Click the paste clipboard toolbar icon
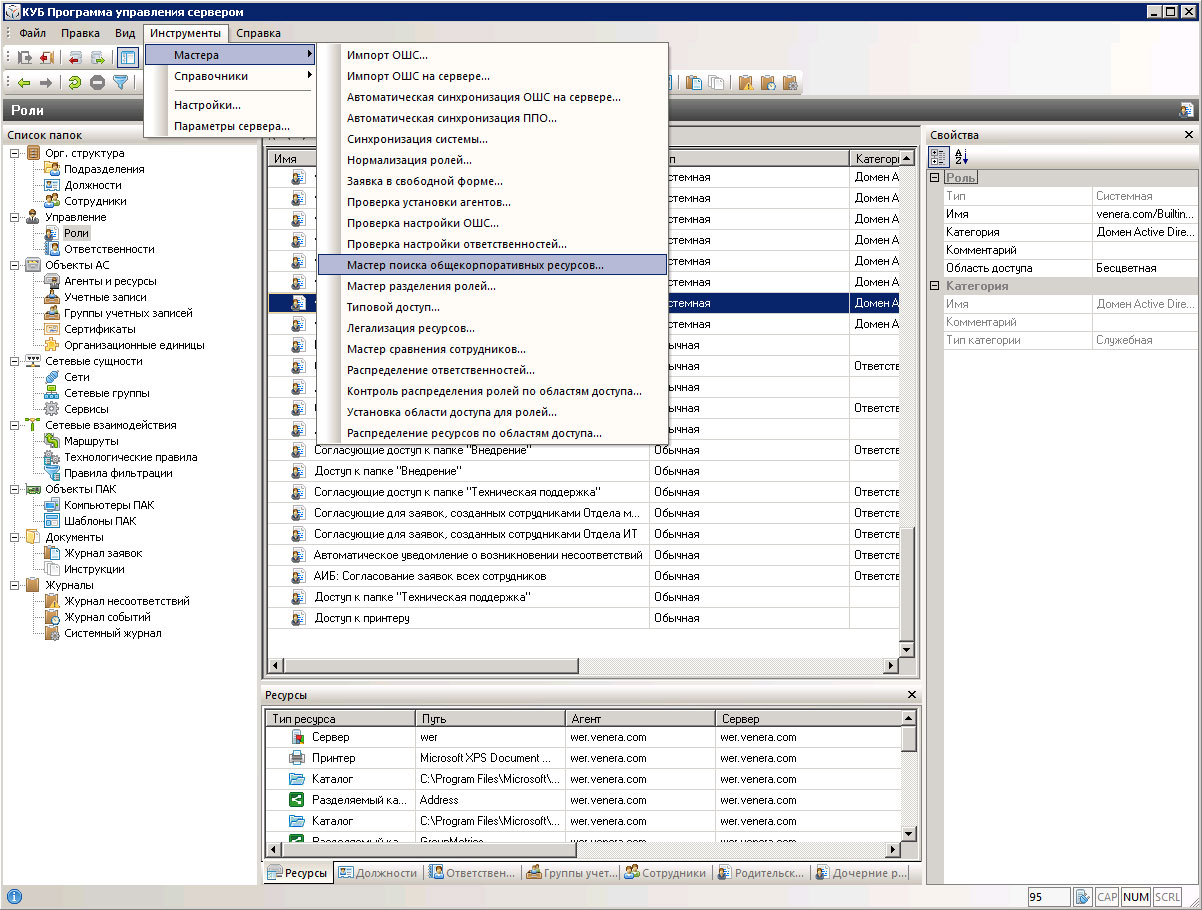The width and height of the screenshot is (1202, 910). pos(695,83)
